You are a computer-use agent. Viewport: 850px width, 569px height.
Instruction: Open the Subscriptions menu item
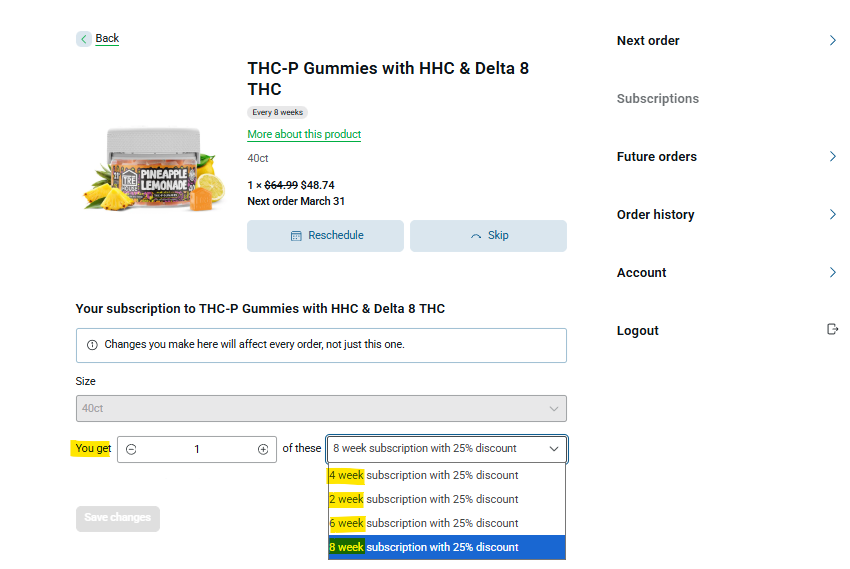point(658,99)
